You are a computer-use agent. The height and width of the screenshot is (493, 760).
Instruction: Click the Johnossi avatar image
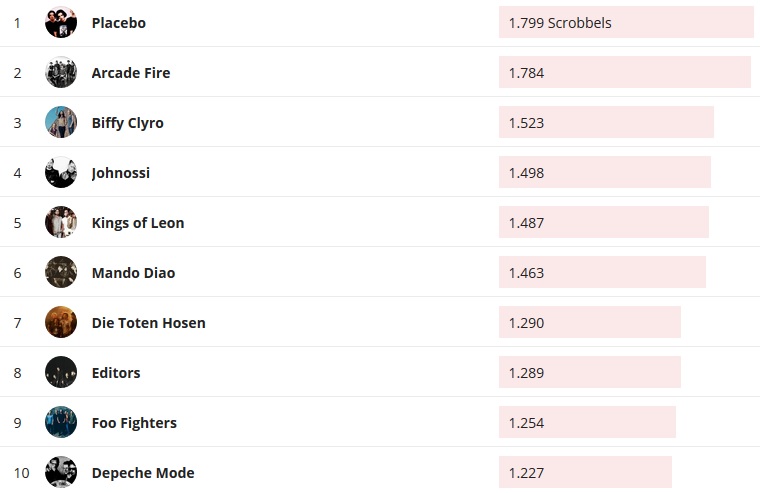[61, 172]
